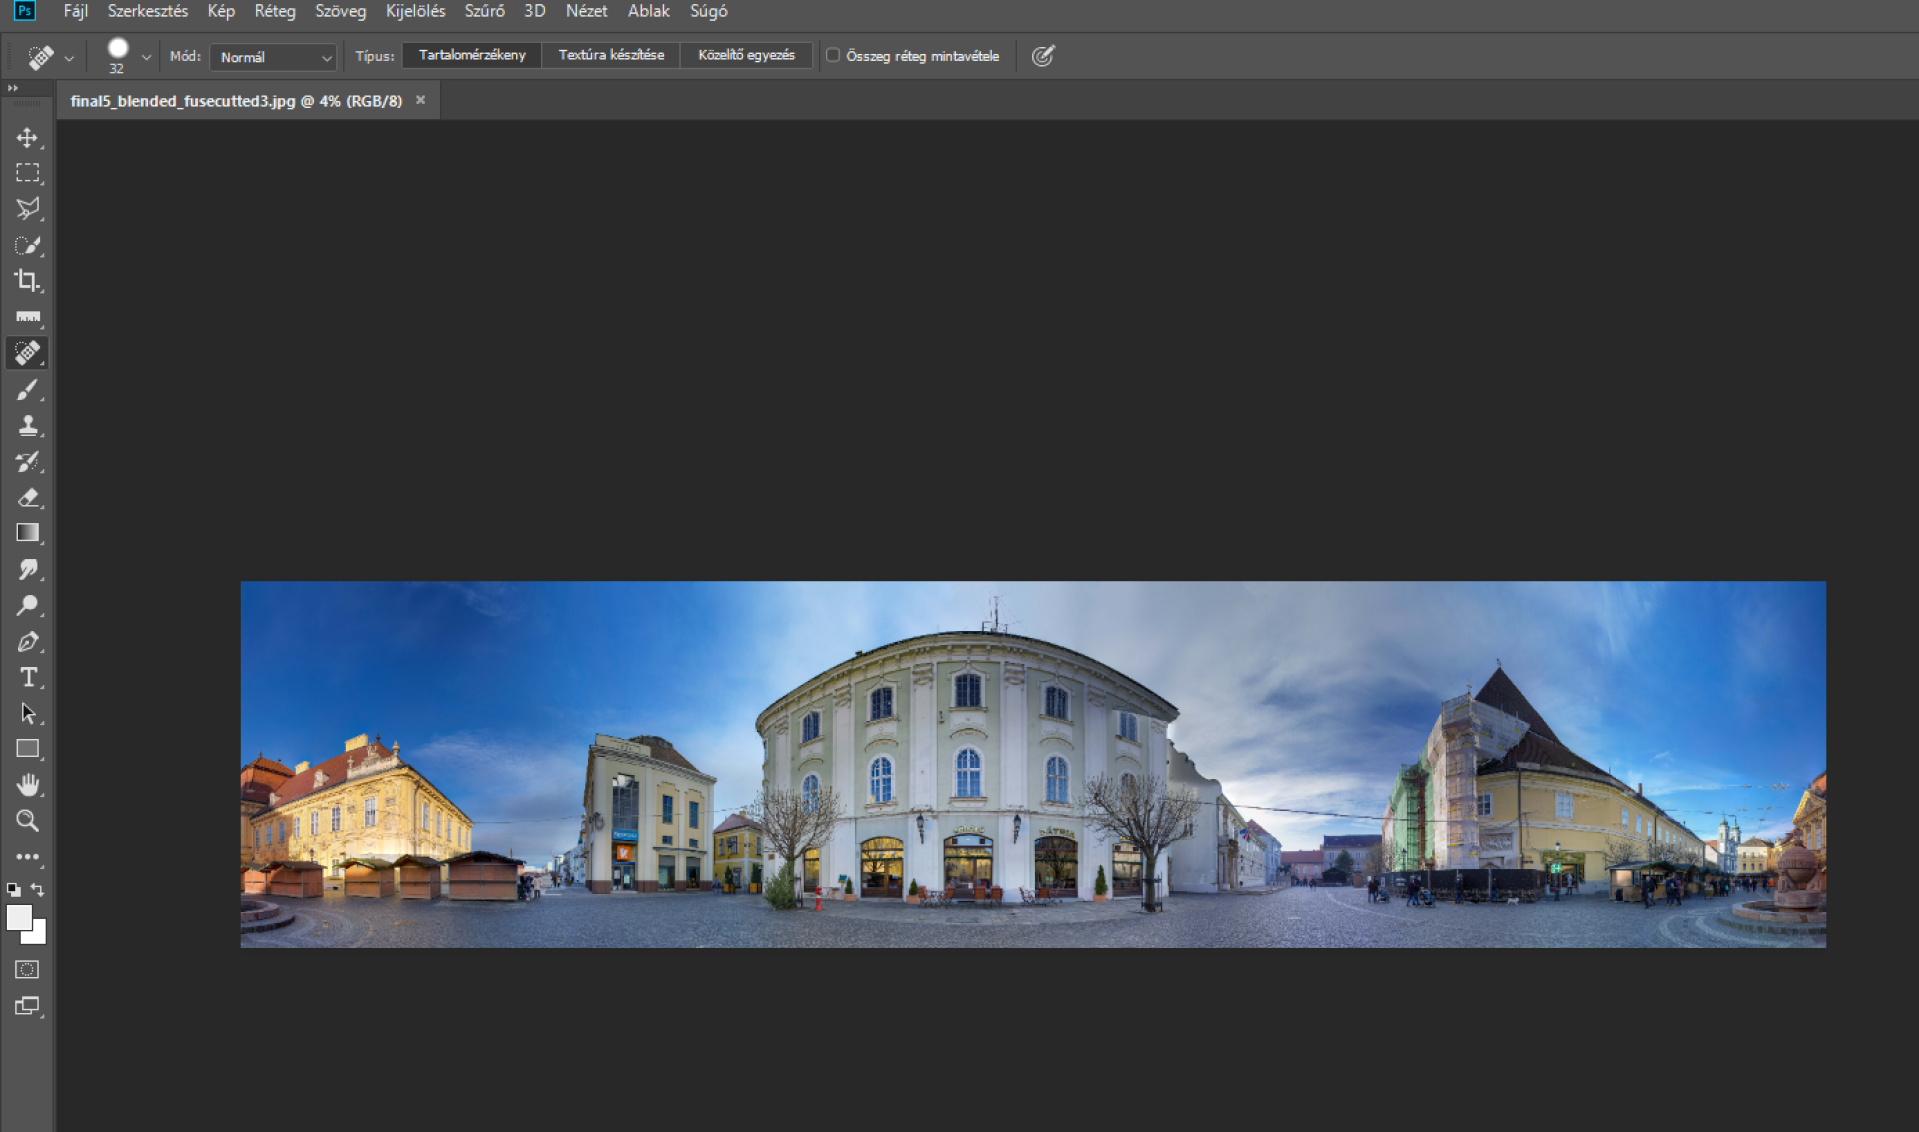The height and width of the screenshot is (1132, 1919).
Task: Select the Move tool
Action: 27,138
